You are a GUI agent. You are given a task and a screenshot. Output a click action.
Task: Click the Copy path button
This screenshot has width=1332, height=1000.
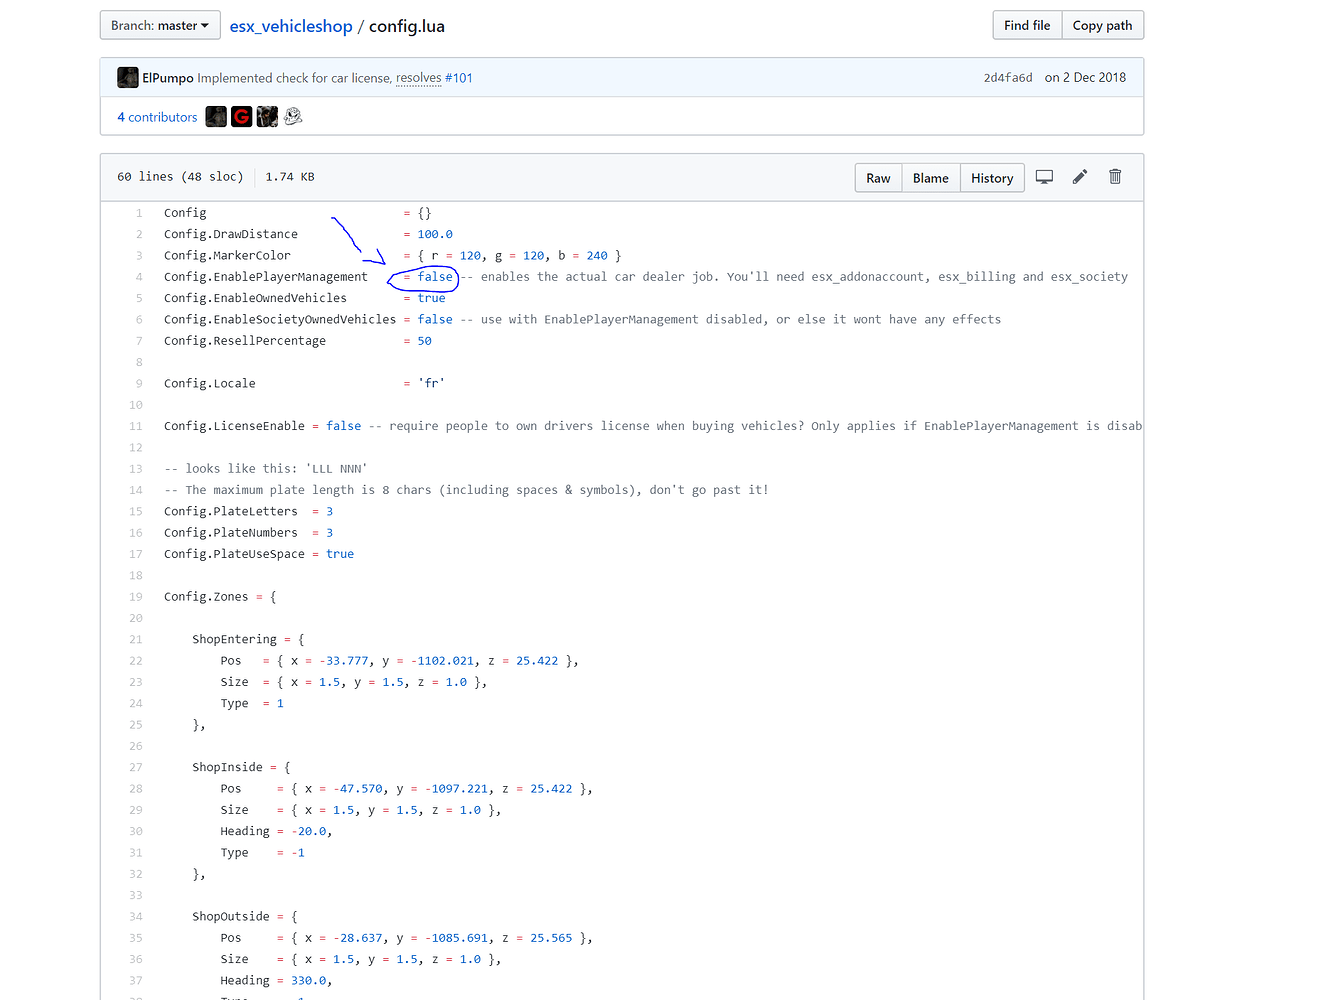[x=1102, y=25]
